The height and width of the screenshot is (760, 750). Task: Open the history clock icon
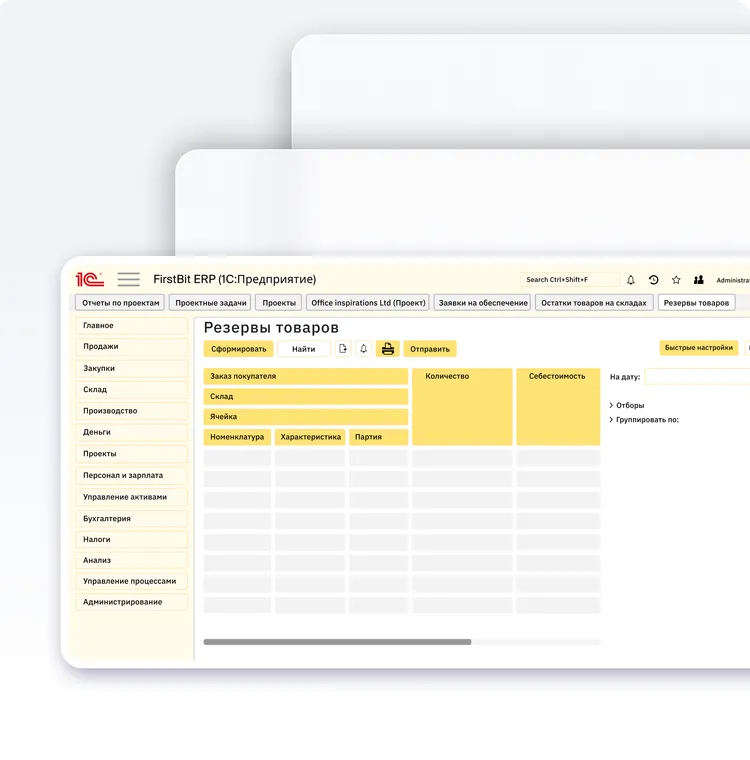tap(654, 280)
